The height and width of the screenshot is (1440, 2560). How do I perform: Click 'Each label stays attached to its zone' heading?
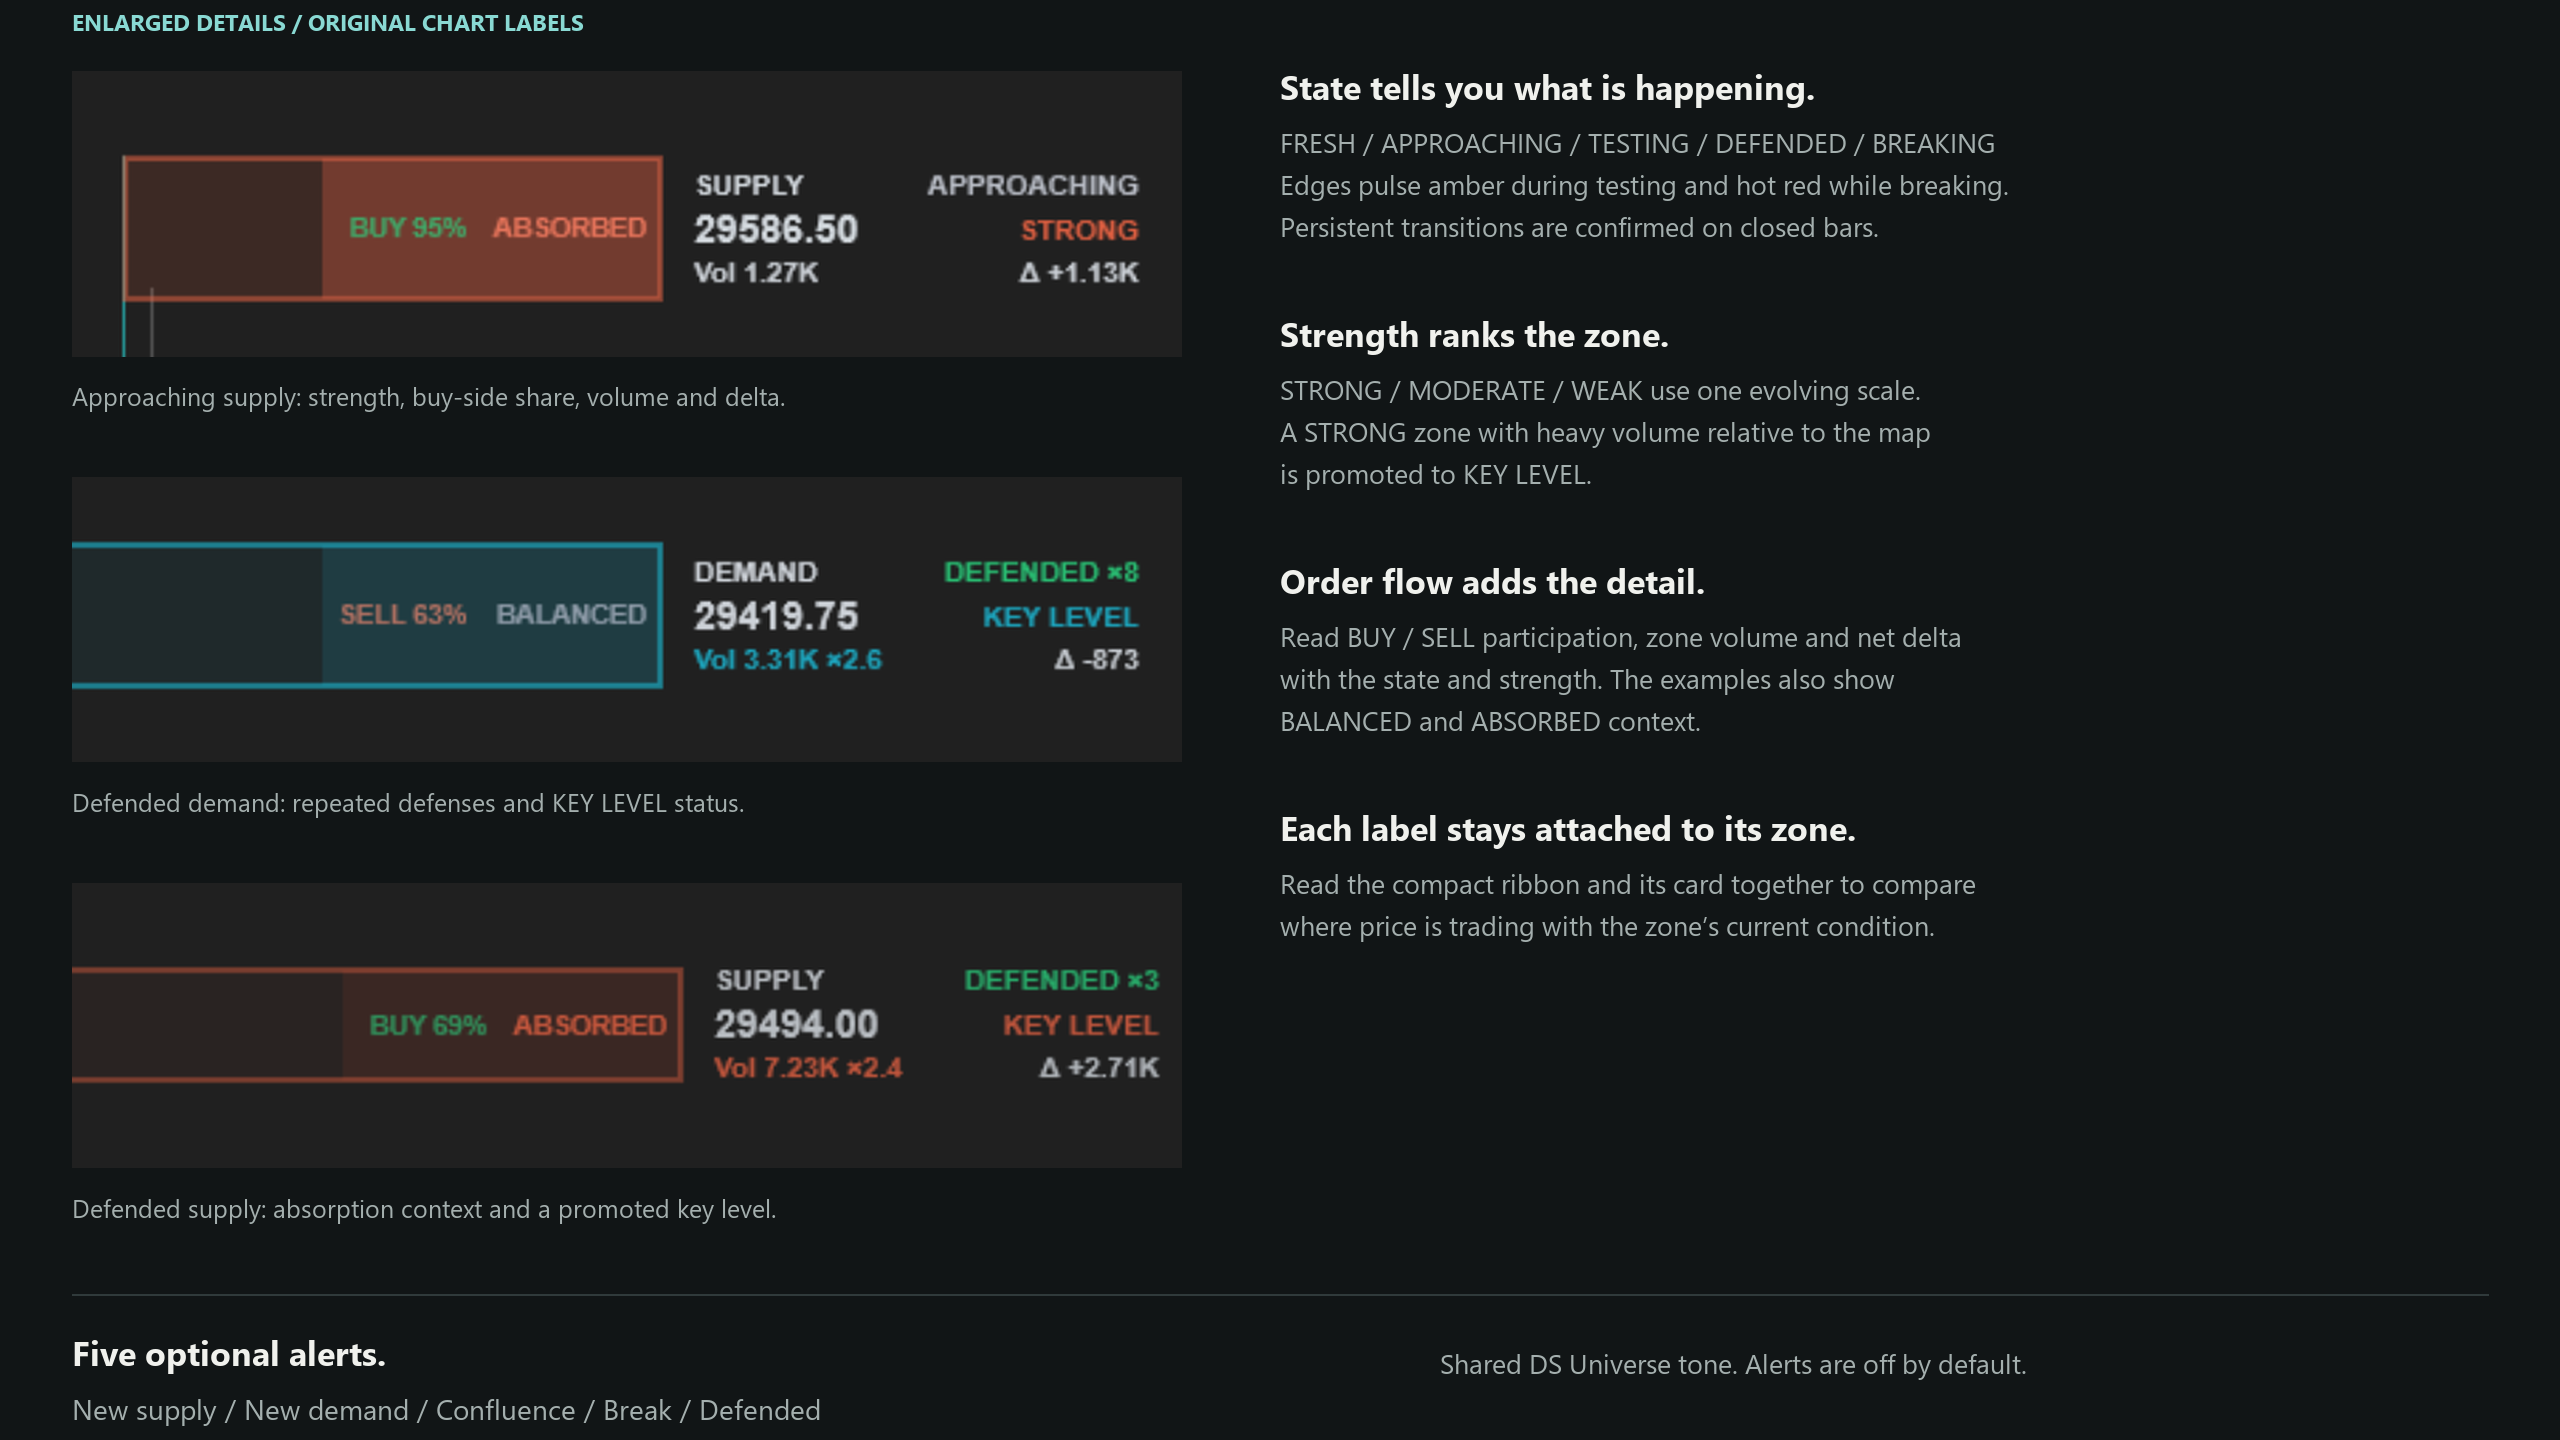coord(1568,829)
